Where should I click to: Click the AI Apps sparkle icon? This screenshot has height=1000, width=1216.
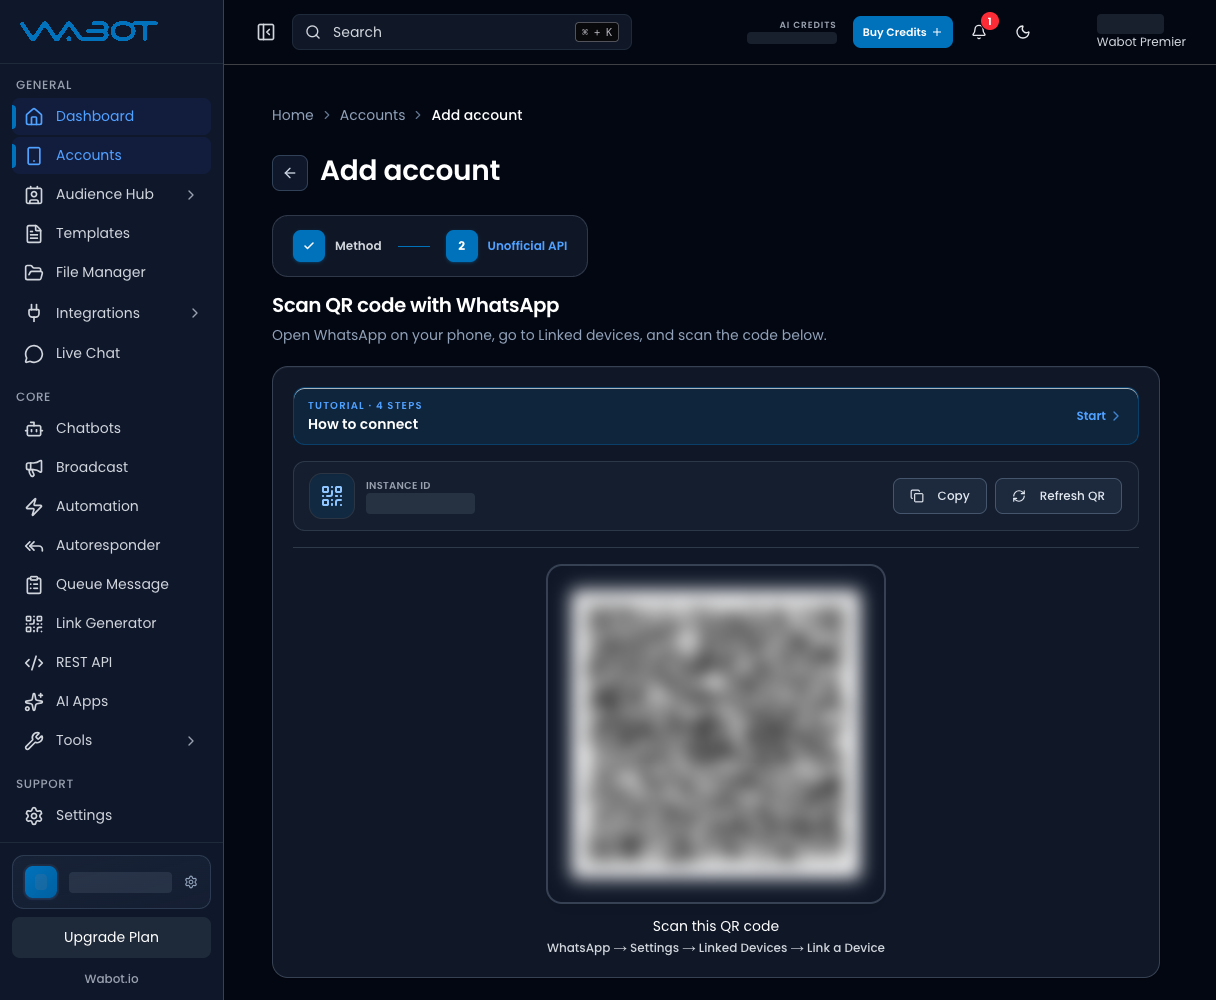[34, 701]
